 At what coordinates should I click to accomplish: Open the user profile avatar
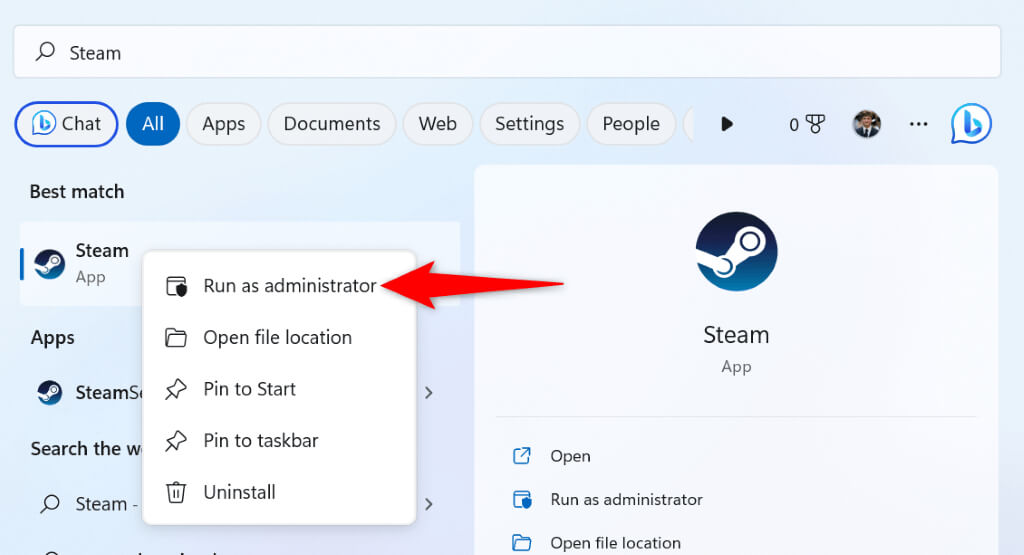tap(866, 124)
